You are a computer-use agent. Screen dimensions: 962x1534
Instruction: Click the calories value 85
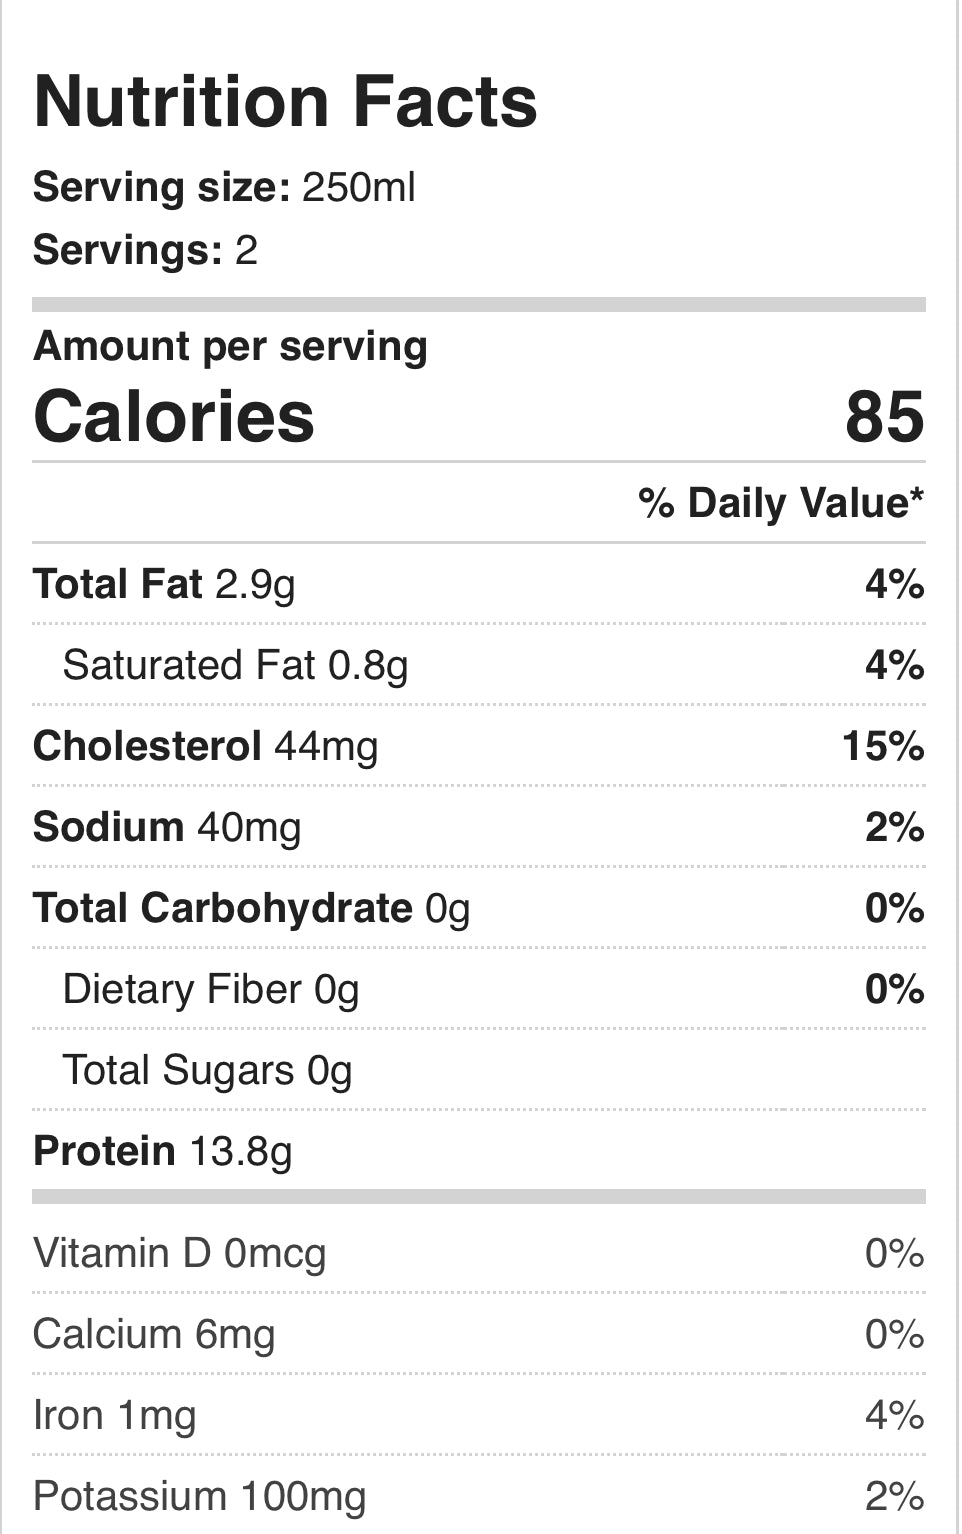pyautogui.click(x=884, y=417)
